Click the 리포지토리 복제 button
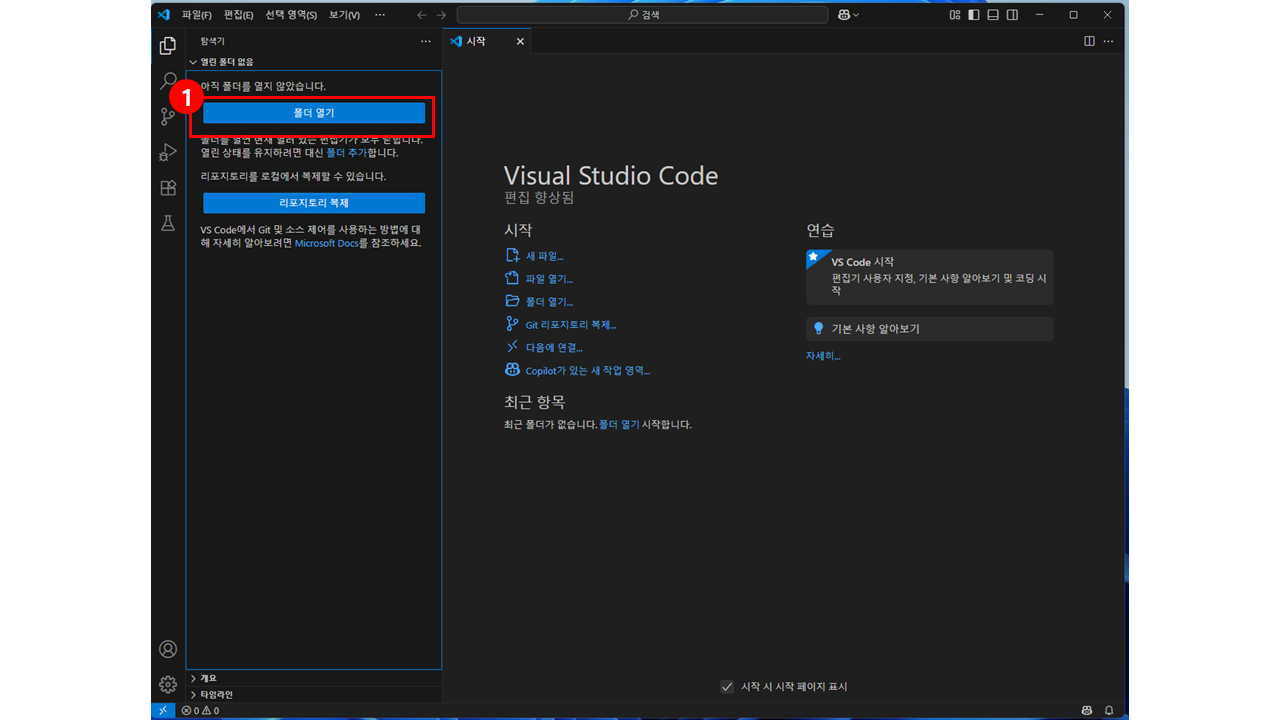Image resolution: width=1280 pixels, height=720 pixels. pos(314,203)
